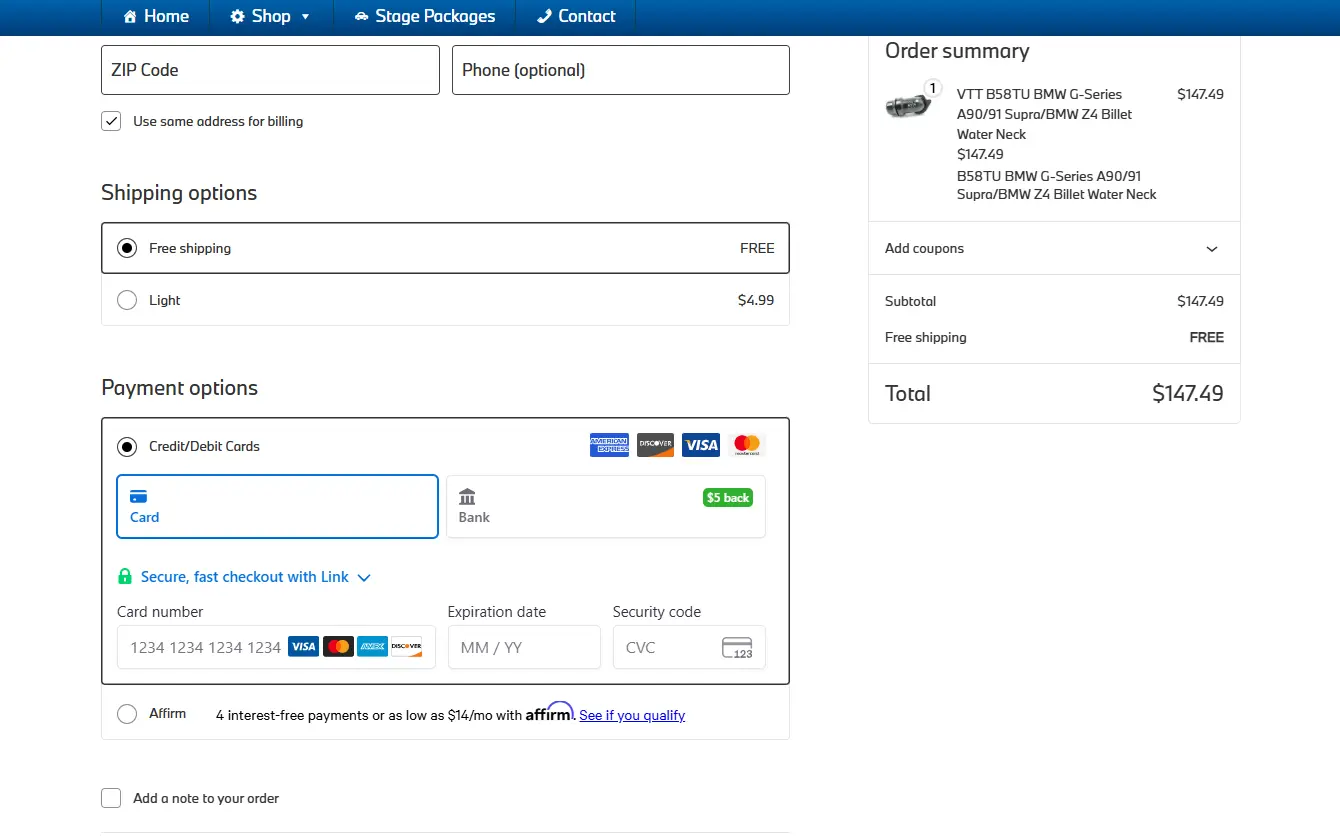This screenshot has width=1340, height=840.
Task: Click the Mastercard logo in payment header
Action: (746, 445)
